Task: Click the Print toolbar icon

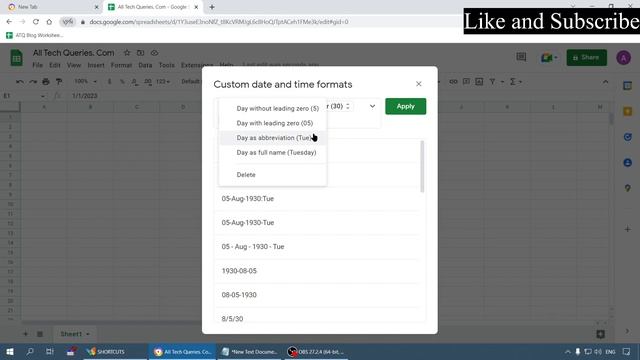Action: [x=46, y=82]
